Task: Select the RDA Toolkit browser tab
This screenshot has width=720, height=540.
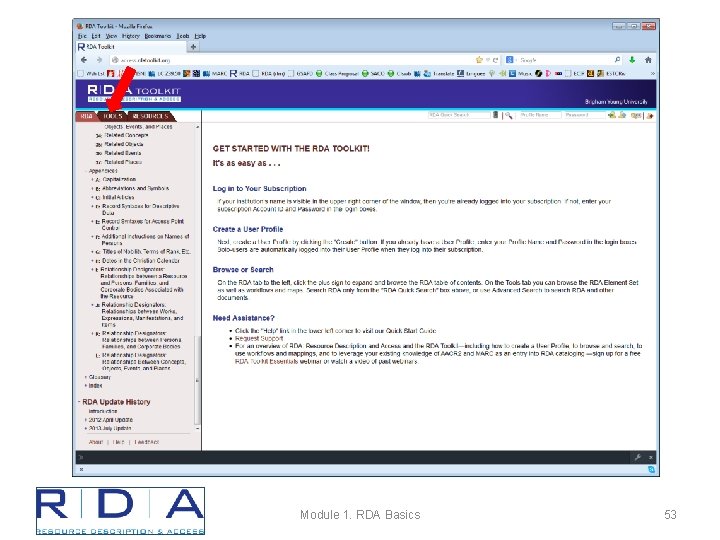Action: (x=131, y=47)
